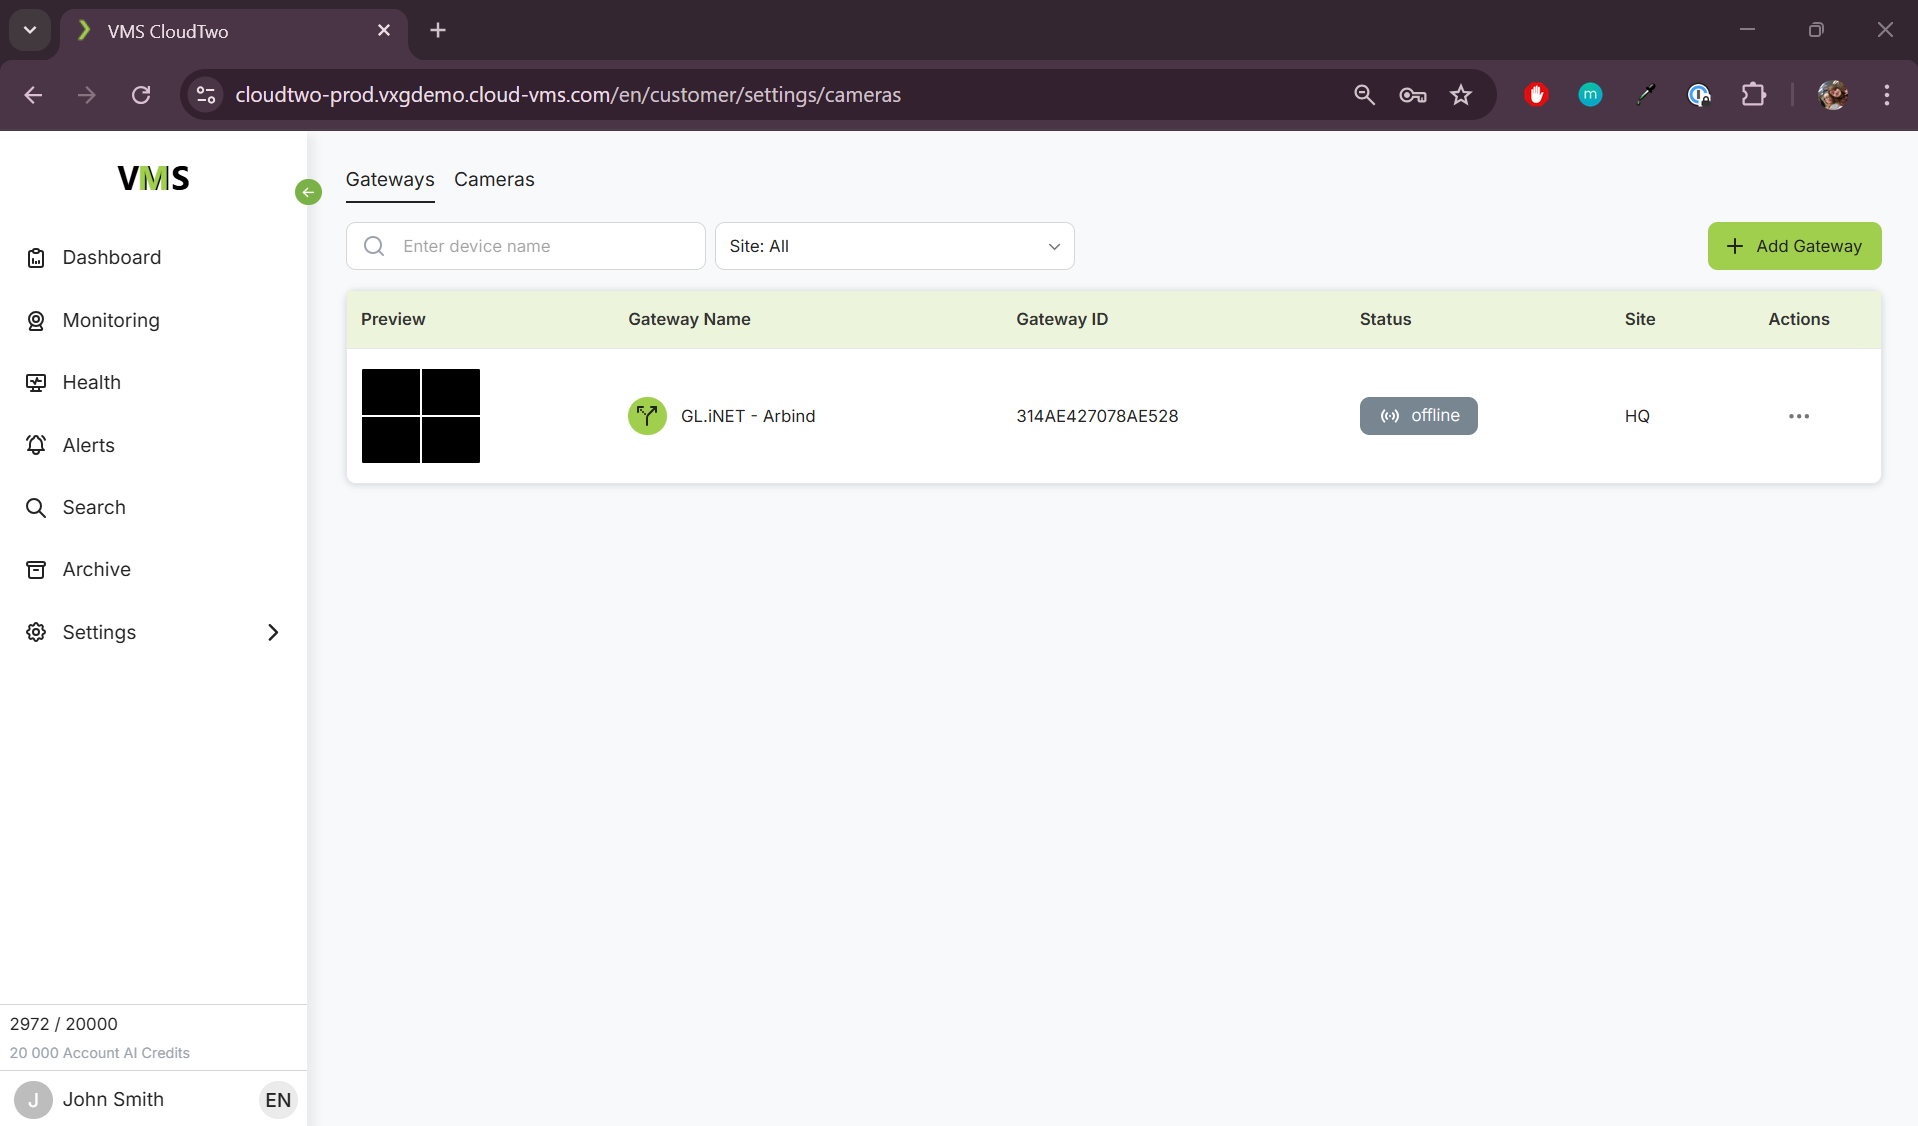
Task: Open the Archive section
Action: pos(96,570)
